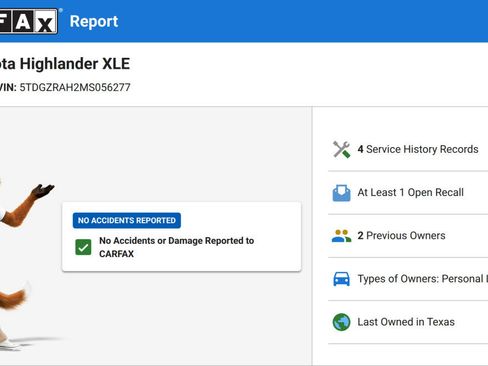Viewport: 488px width, 366px height.
Task: Click the NO ACCIDENTS REPORTED badge
Action: coord(127,220)
